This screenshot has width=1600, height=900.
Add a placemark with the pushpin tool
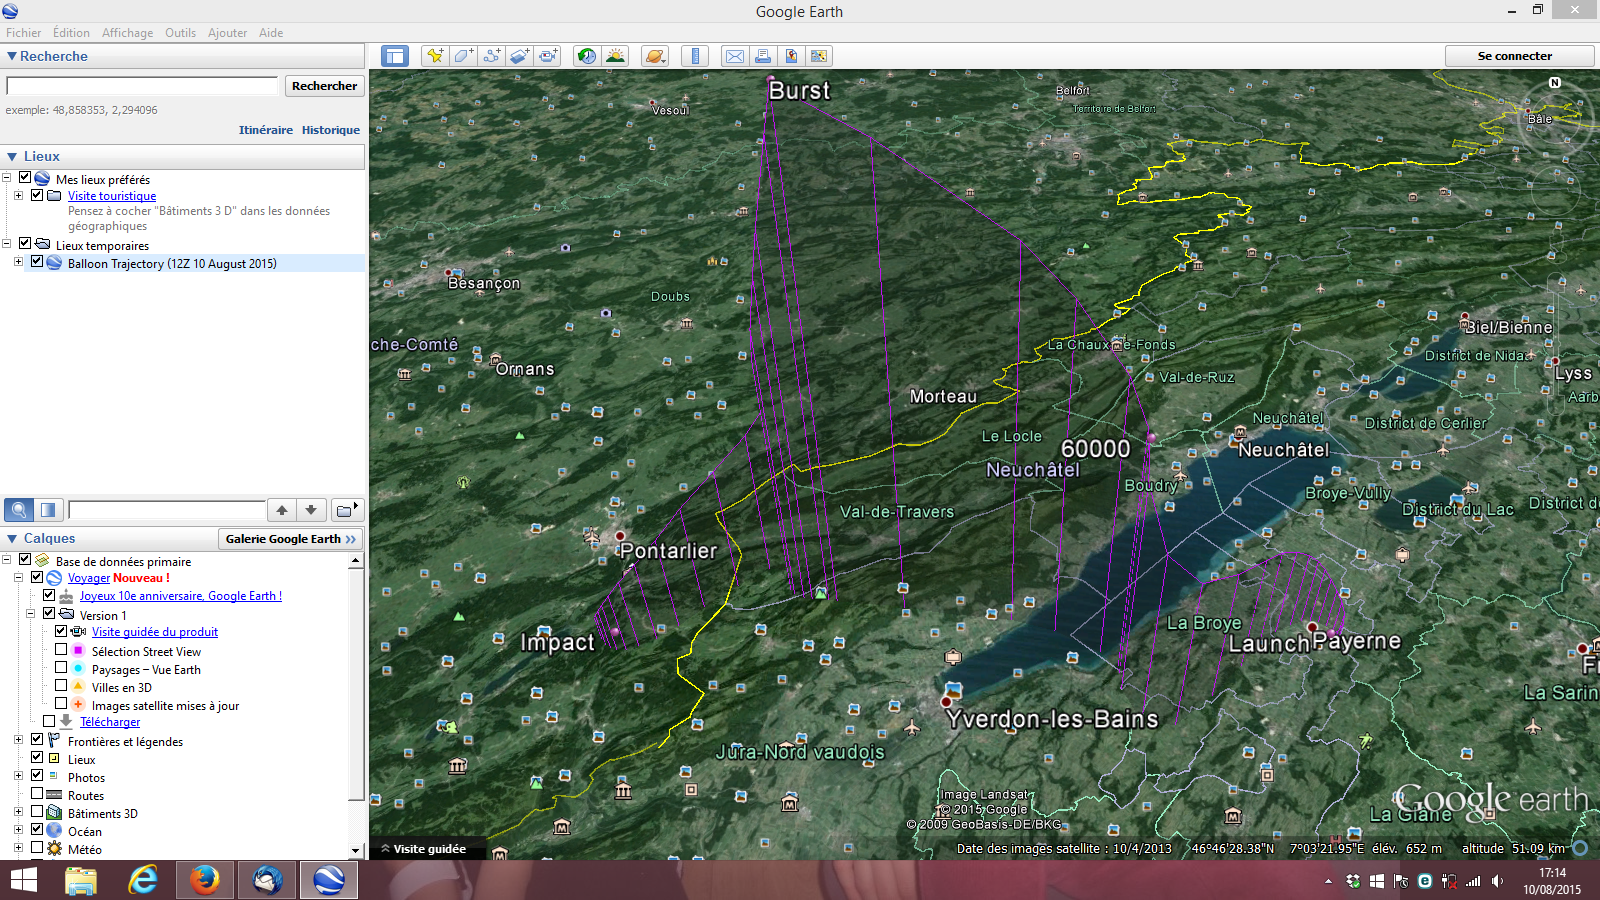pos(435,56)
